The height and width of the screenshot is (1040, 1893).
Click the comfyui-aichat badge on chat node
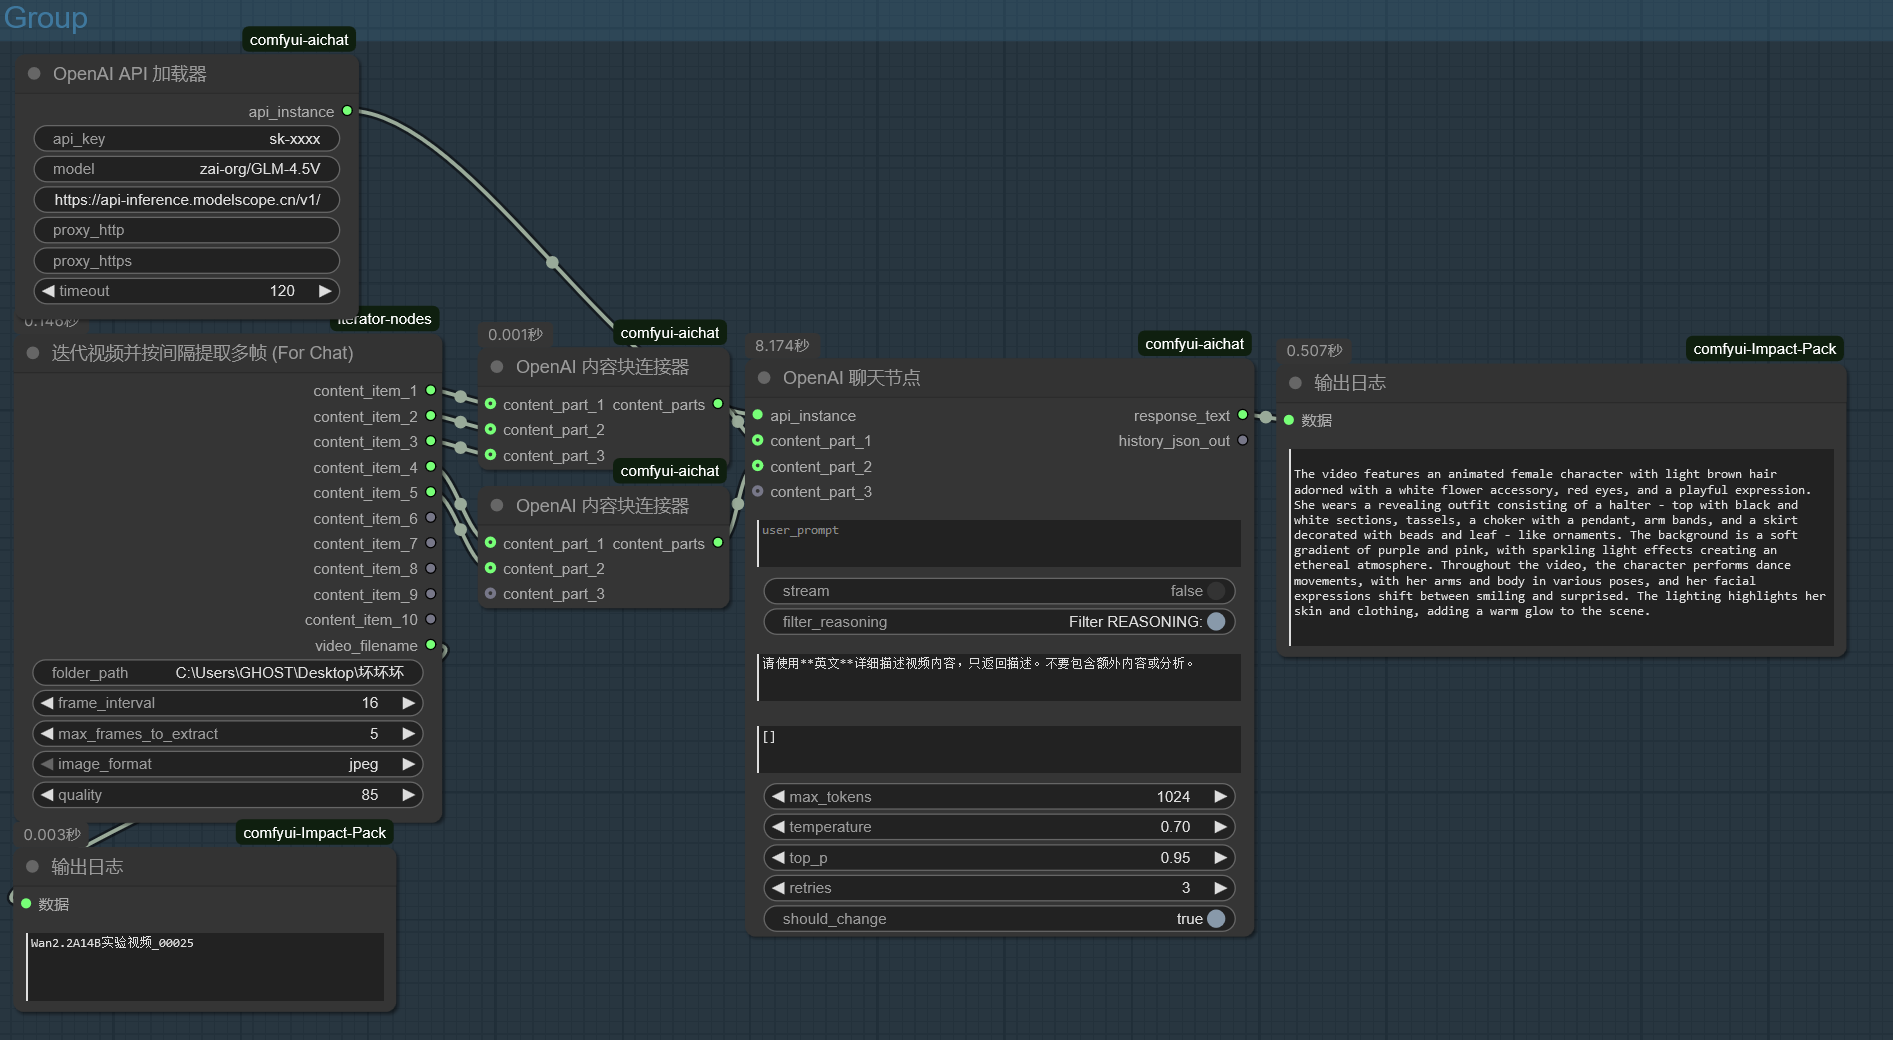click(1194, 344)
